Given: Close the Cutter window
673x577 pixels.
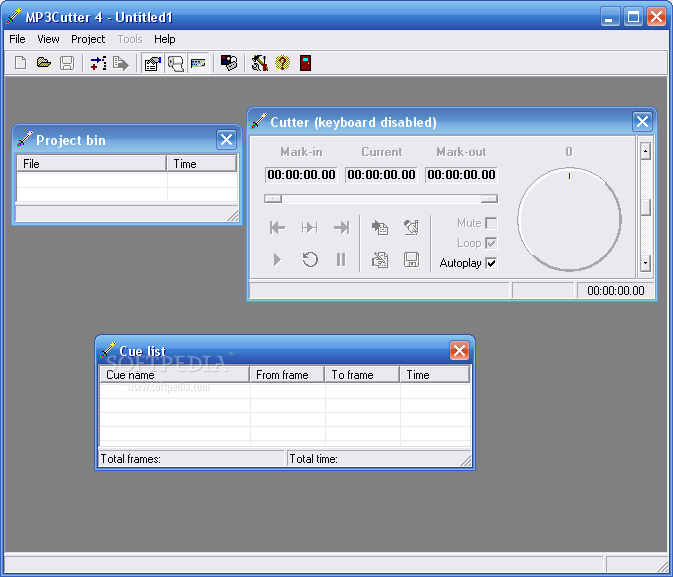Looking at the screenshot, I should [643, 121].
